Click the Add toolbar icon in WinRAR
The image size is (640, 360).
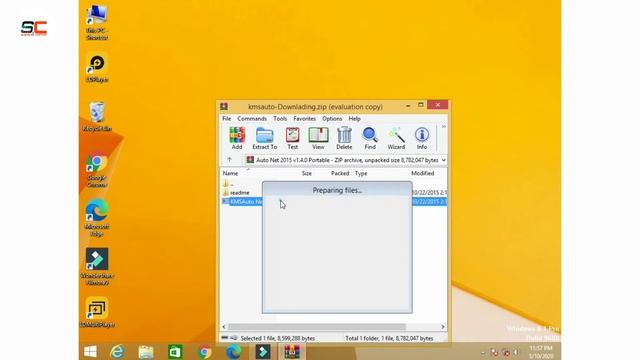(237, 138)
